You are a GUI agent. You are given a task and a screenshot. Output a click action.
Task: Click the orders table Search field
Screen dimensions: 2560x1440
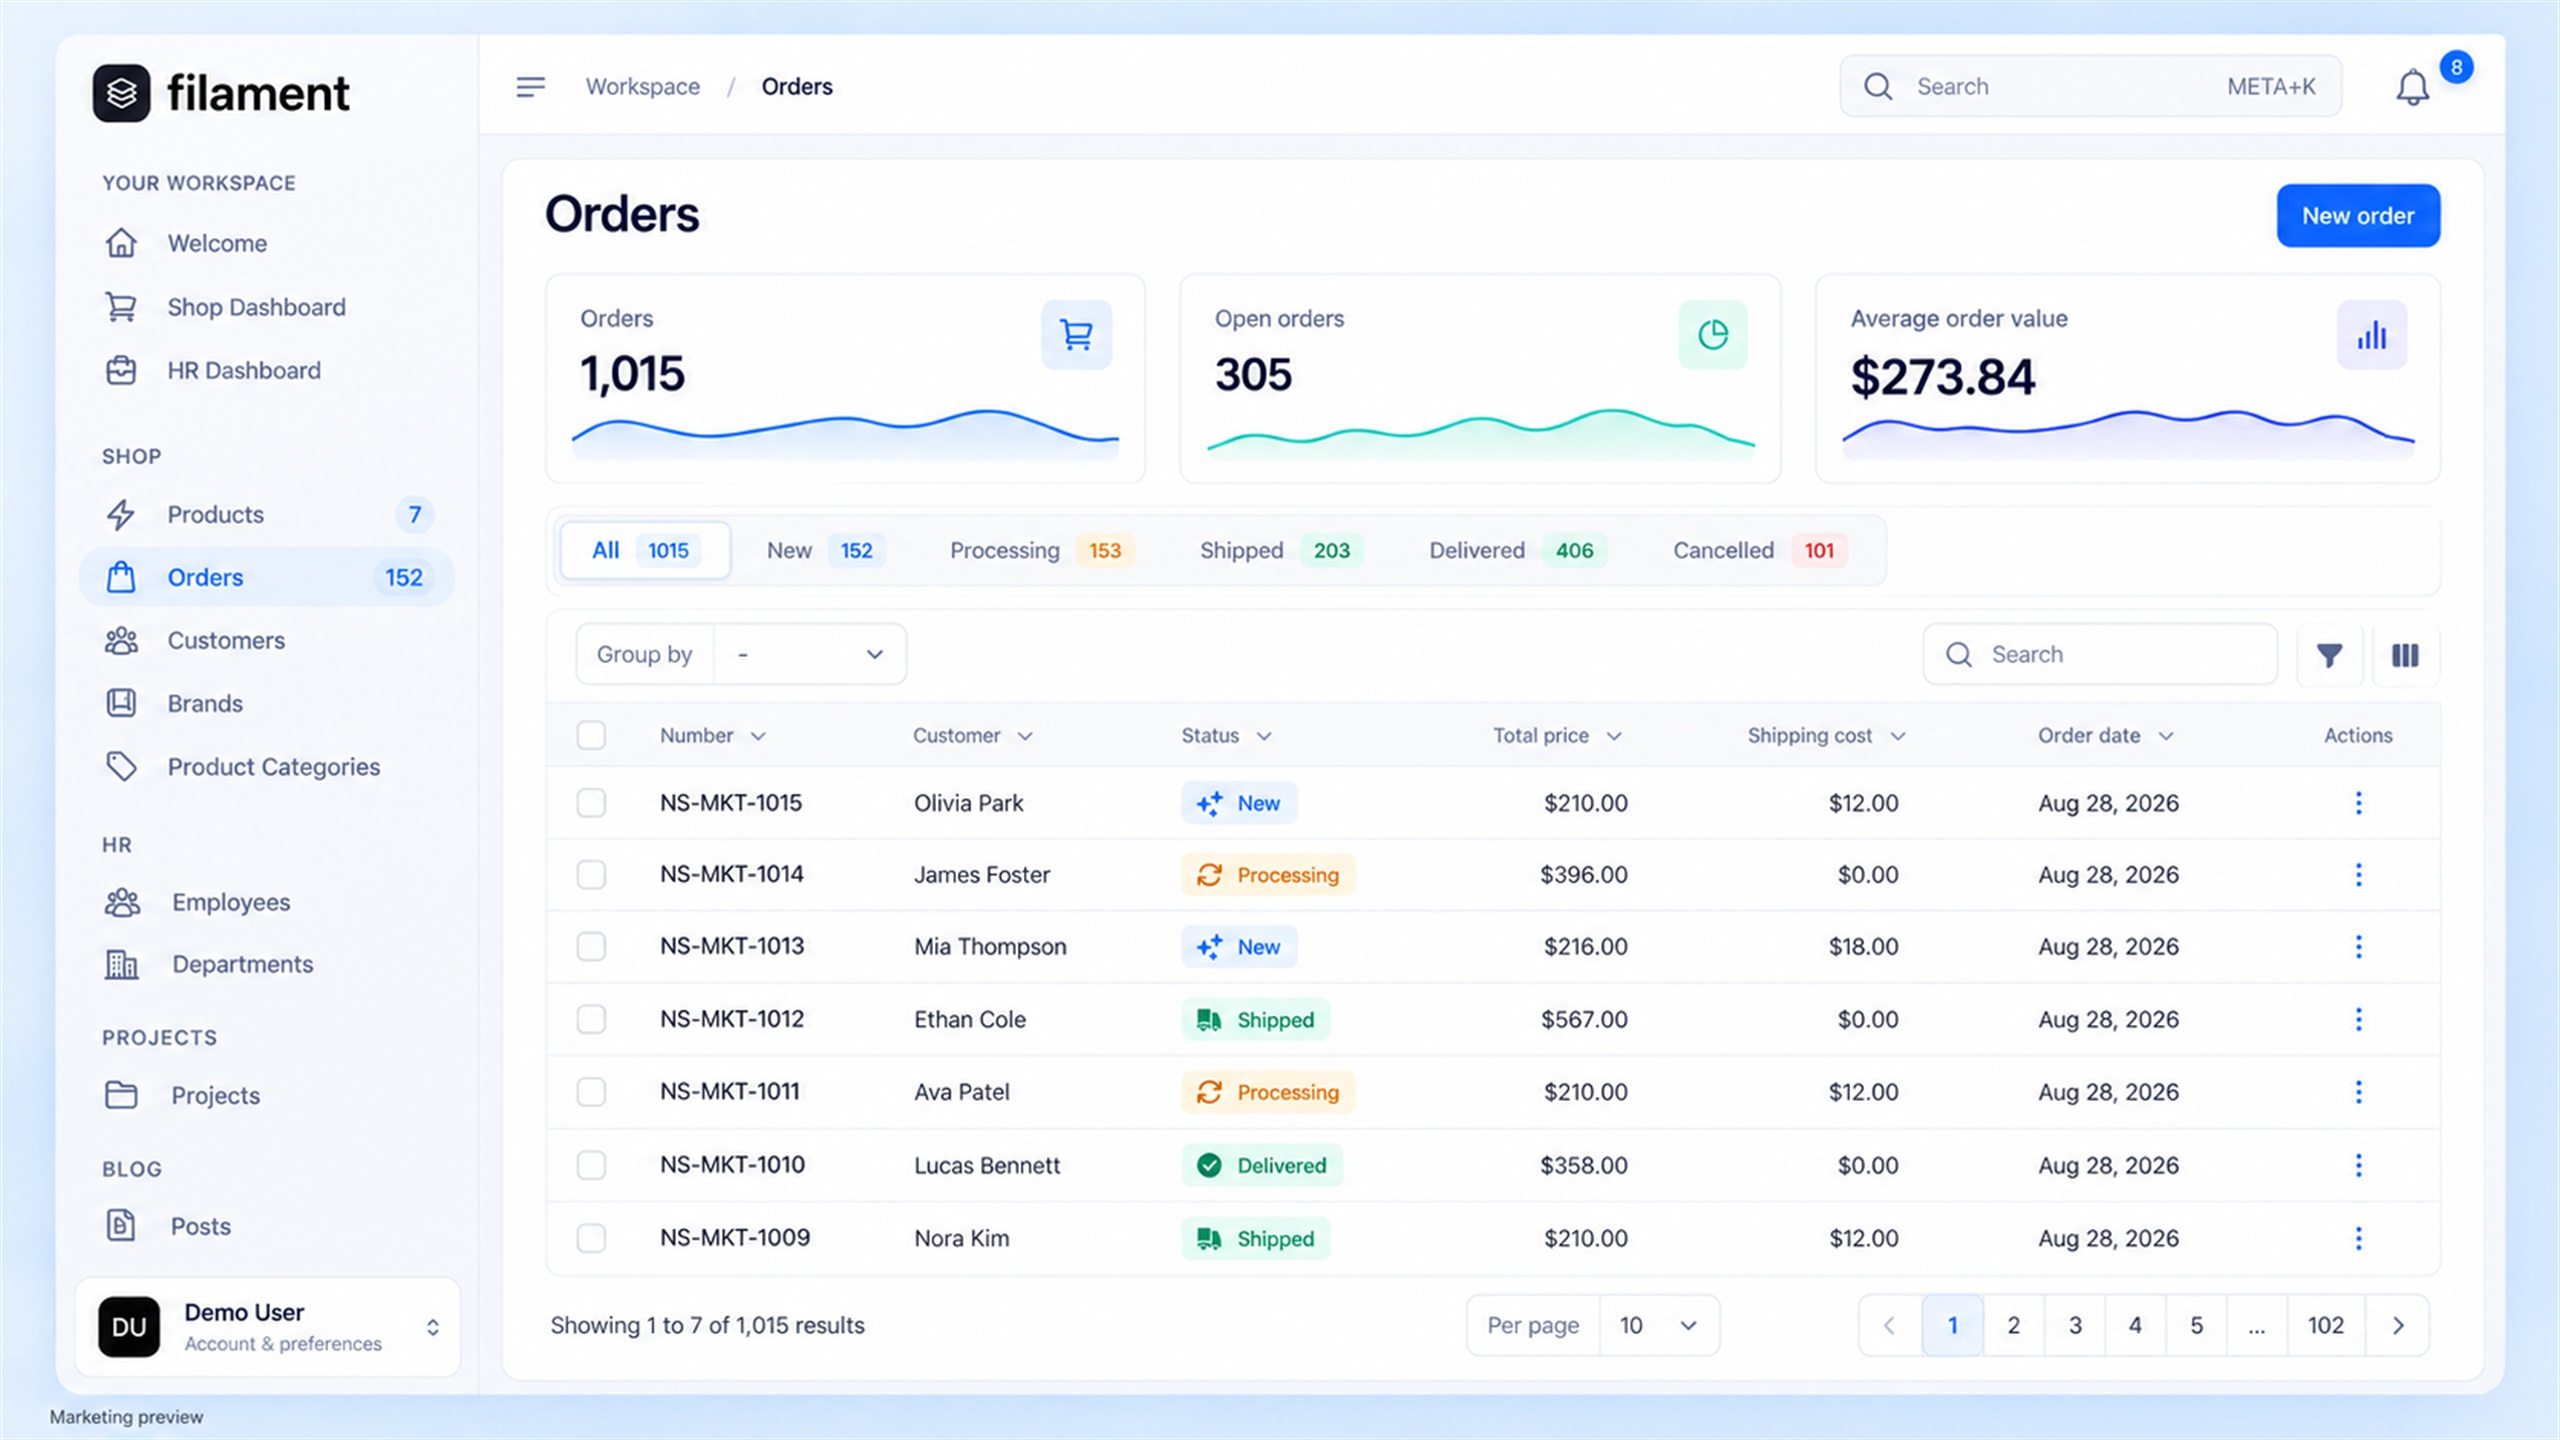pos(2099,655)
